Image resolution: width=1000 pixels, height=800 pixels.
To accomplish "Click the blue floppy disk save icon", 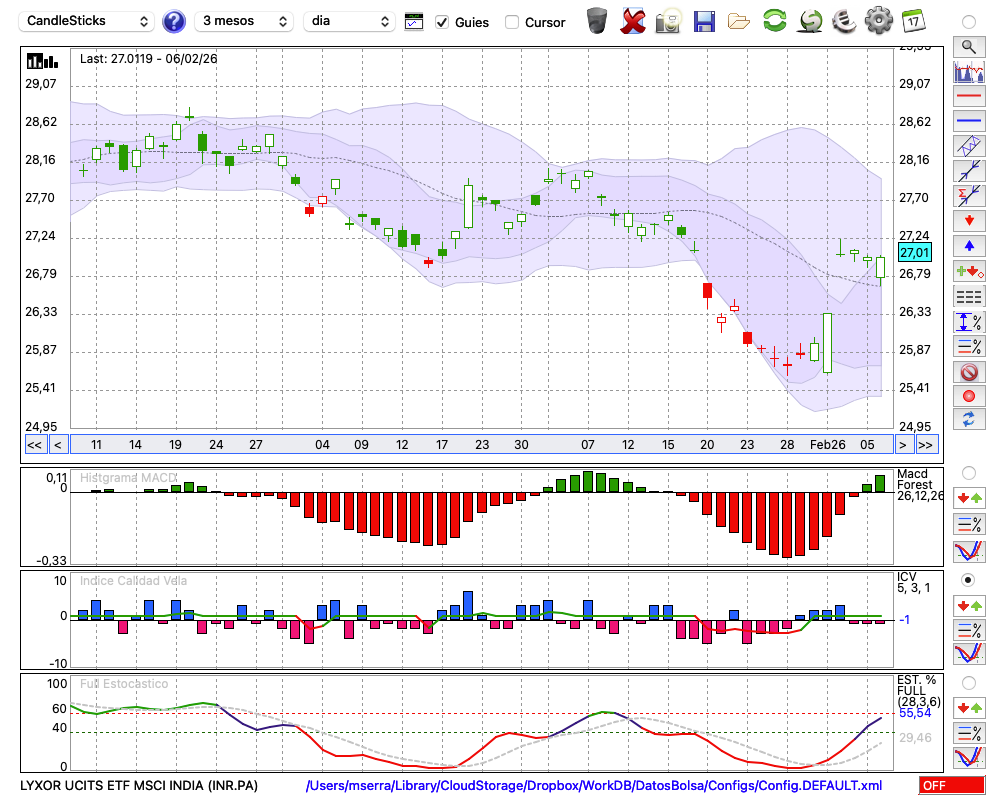I will coord(704,21).
